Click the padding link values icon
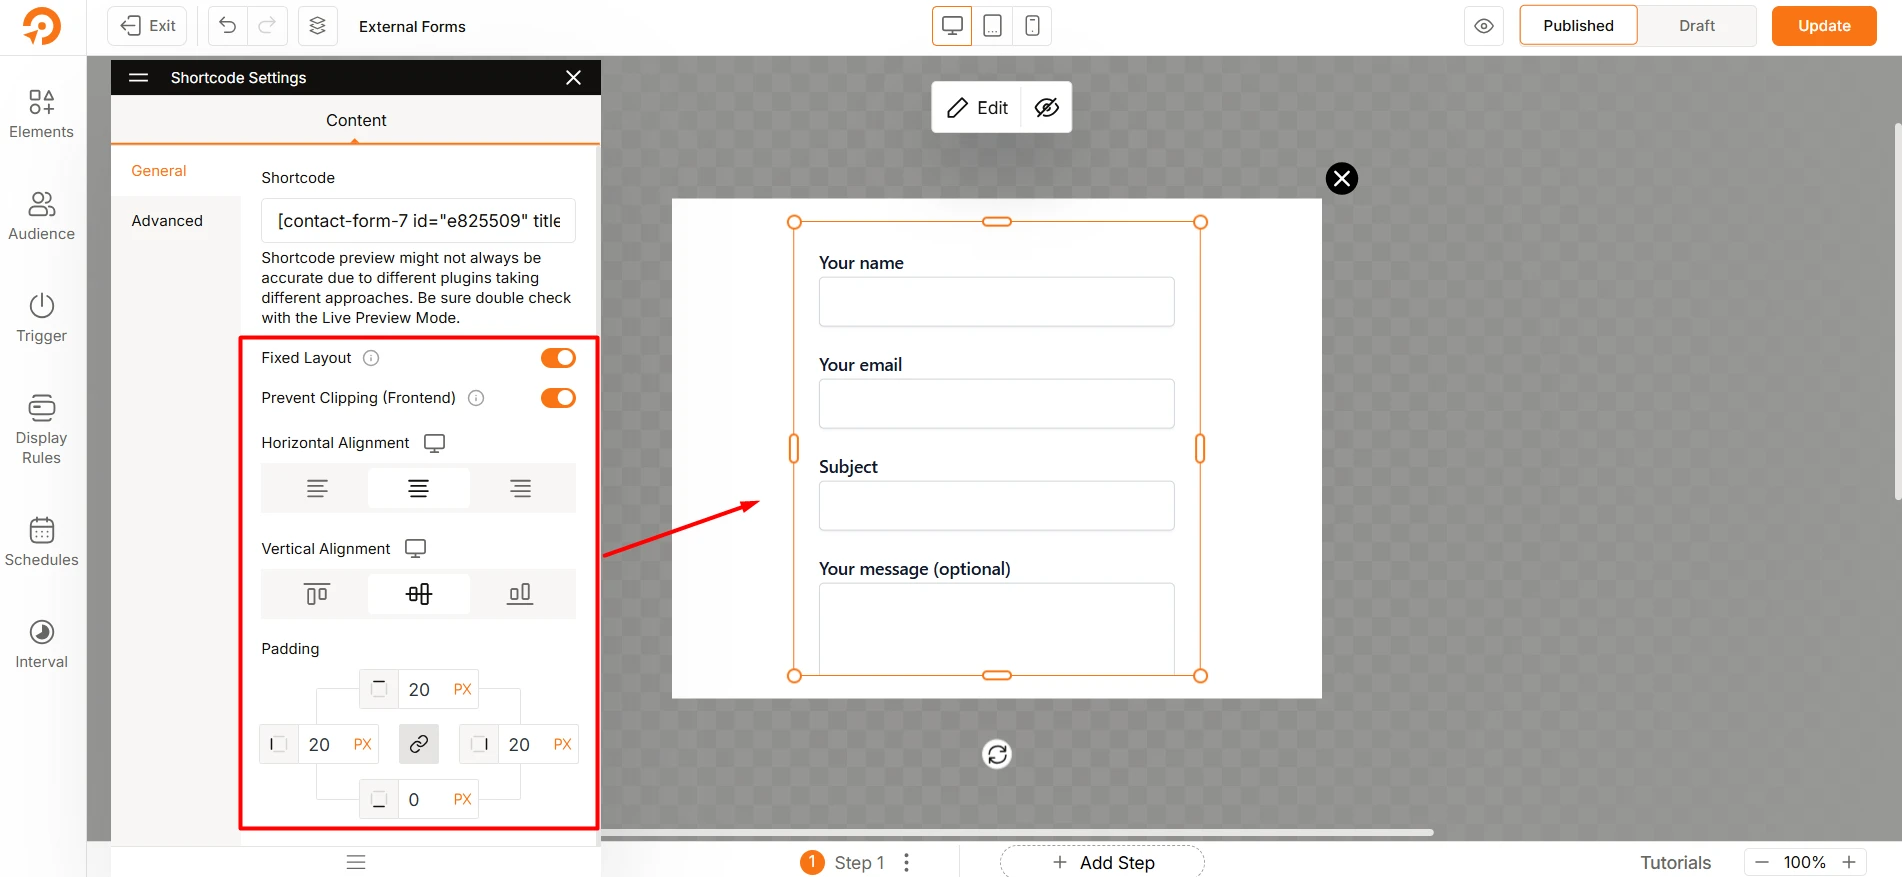The image size is (1902, 877). click(x=418, y=744)
